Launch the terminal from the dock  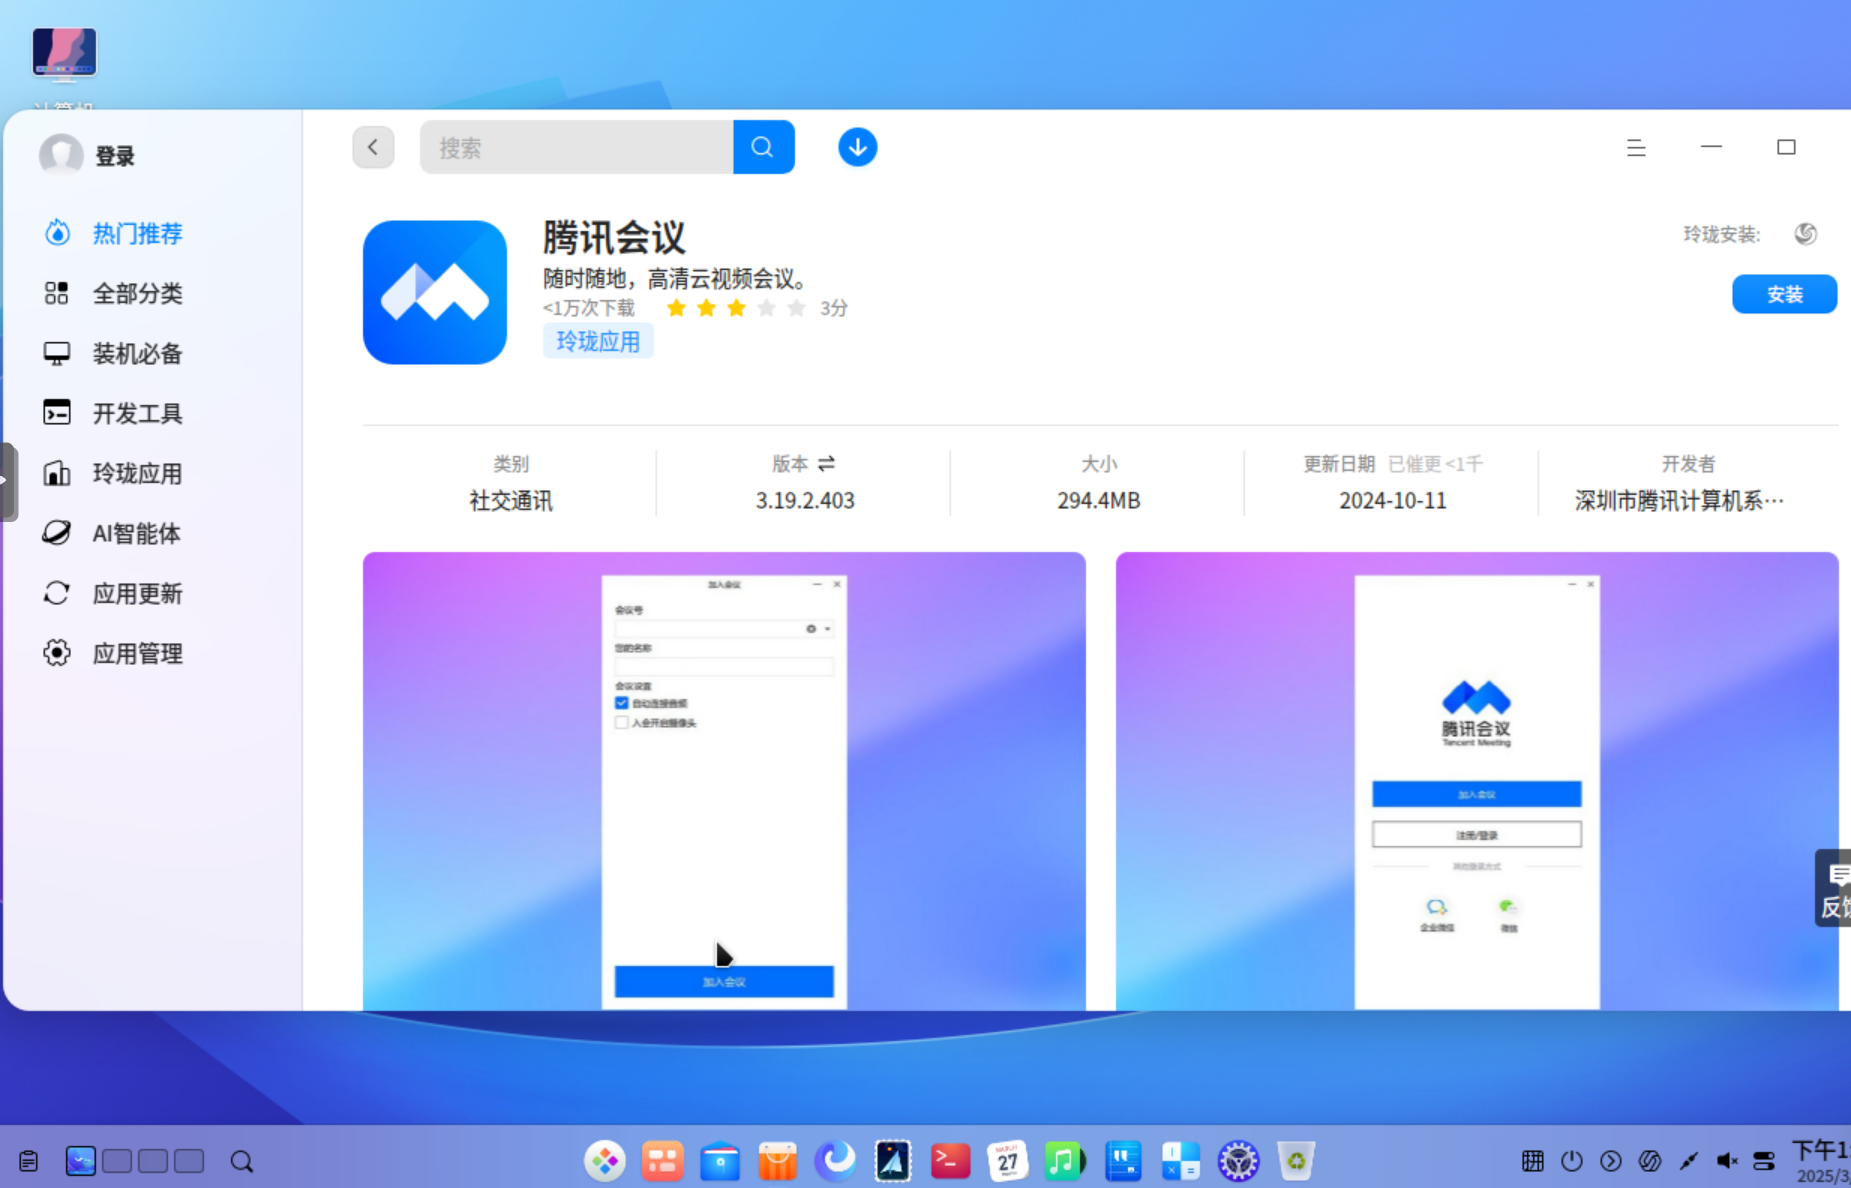pyautogui.click(x=950, y=1161)
